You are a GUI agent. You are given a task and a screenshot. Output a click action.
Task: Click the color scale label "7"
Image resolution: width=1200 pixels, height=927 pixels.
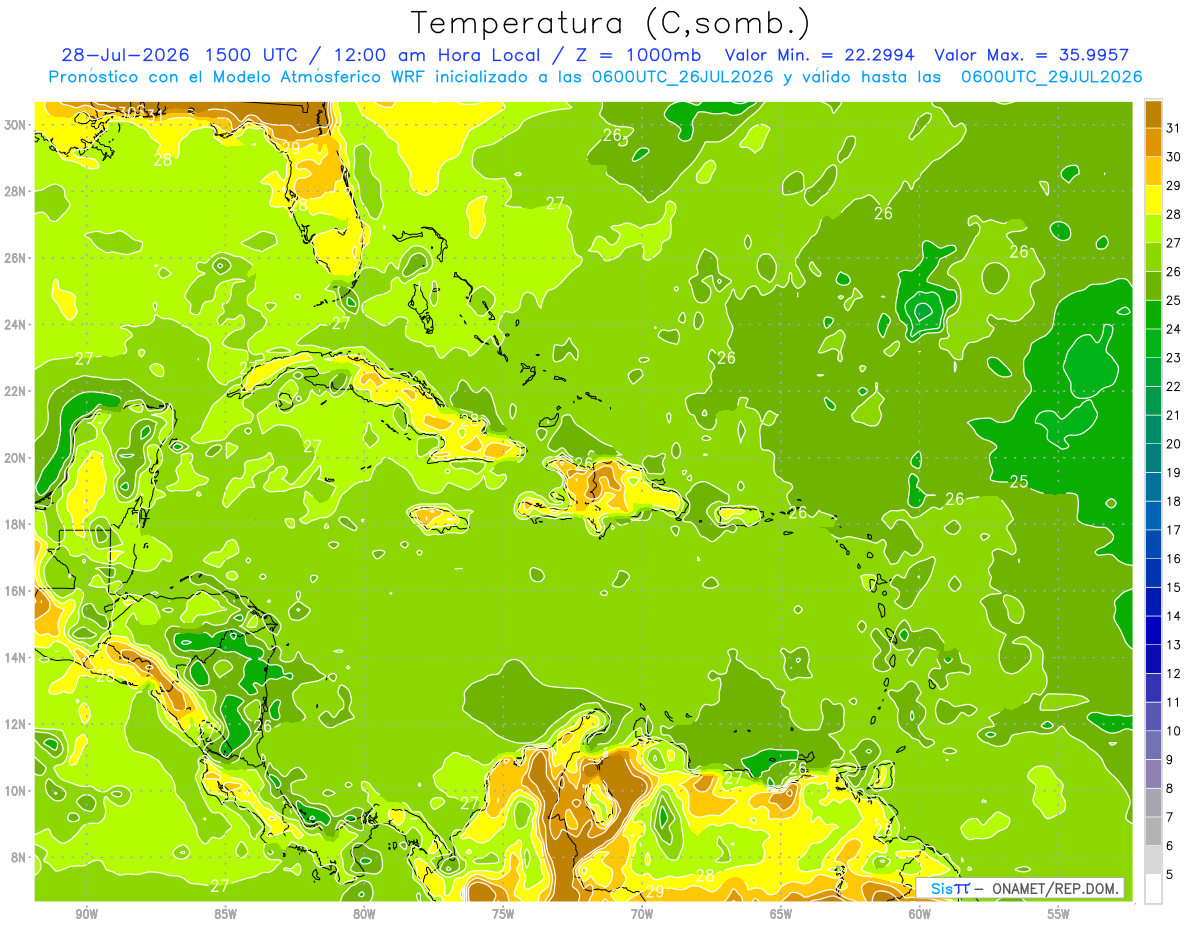[1170, 817]
